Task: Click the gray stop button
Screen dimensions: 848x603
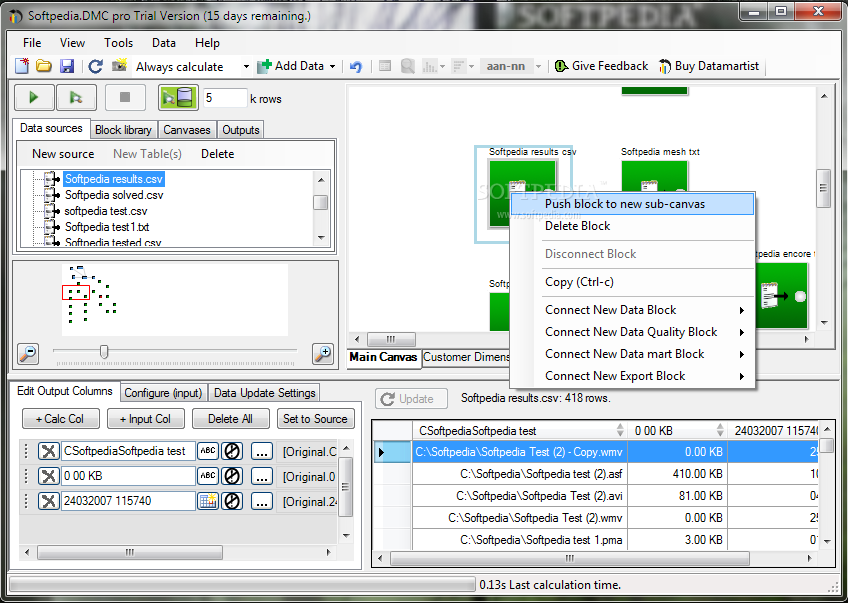Action: [125, 97]
